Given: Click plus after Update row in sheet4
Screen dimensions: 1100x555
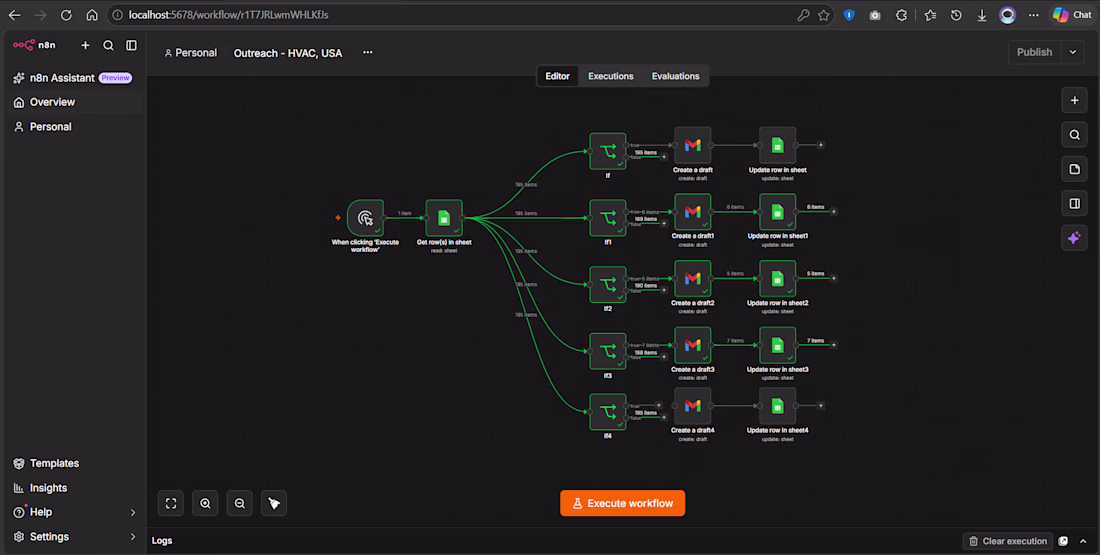Looking at the screenshot, I should (821, 406).
